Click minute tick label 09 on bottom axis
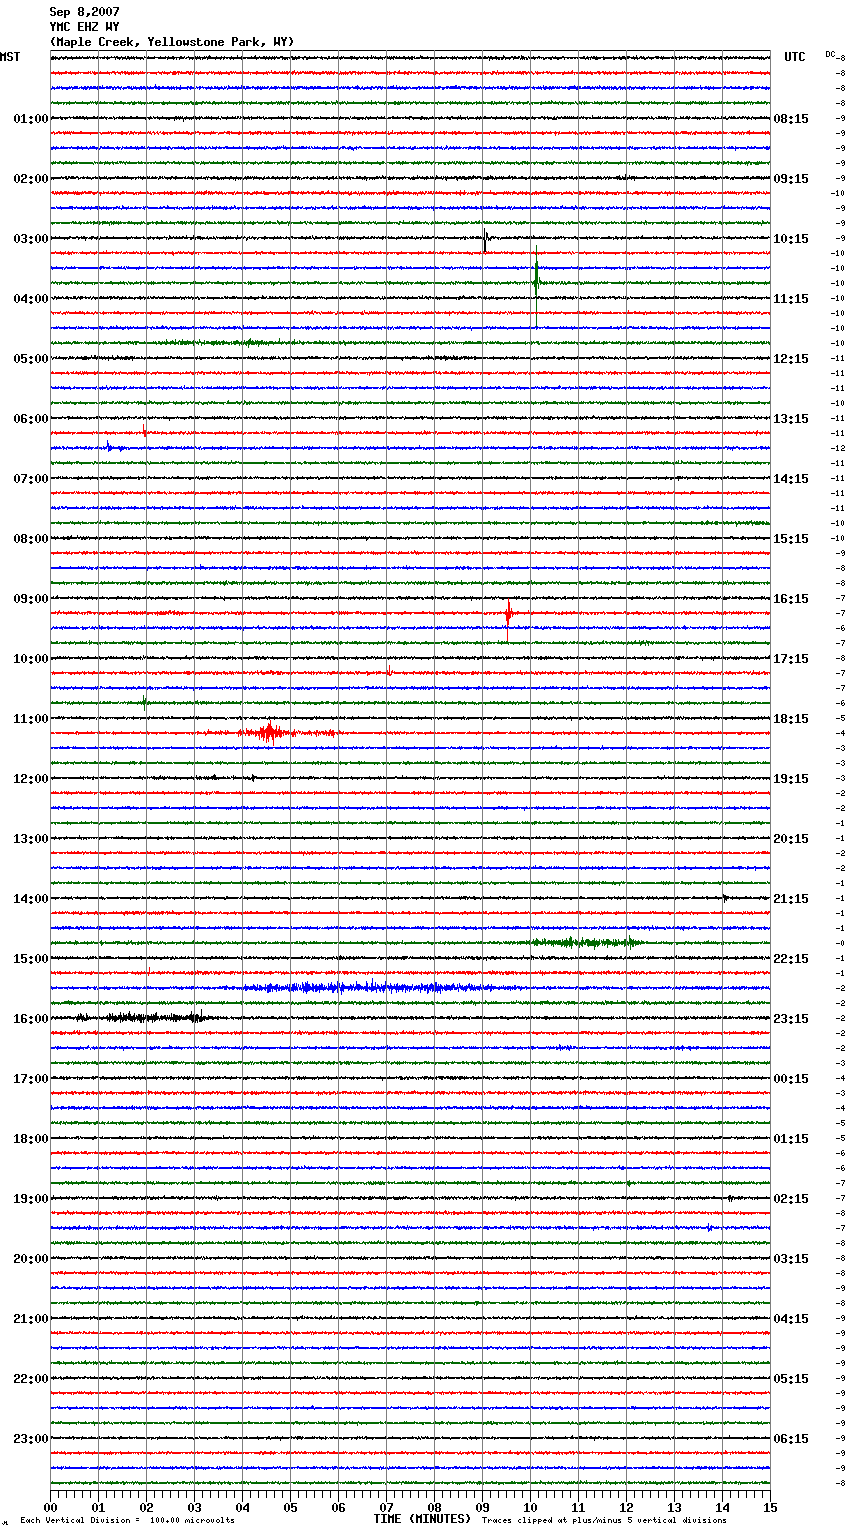Image resolution: width=850 pixels, height=1534 pixels. coord(483,1507)
